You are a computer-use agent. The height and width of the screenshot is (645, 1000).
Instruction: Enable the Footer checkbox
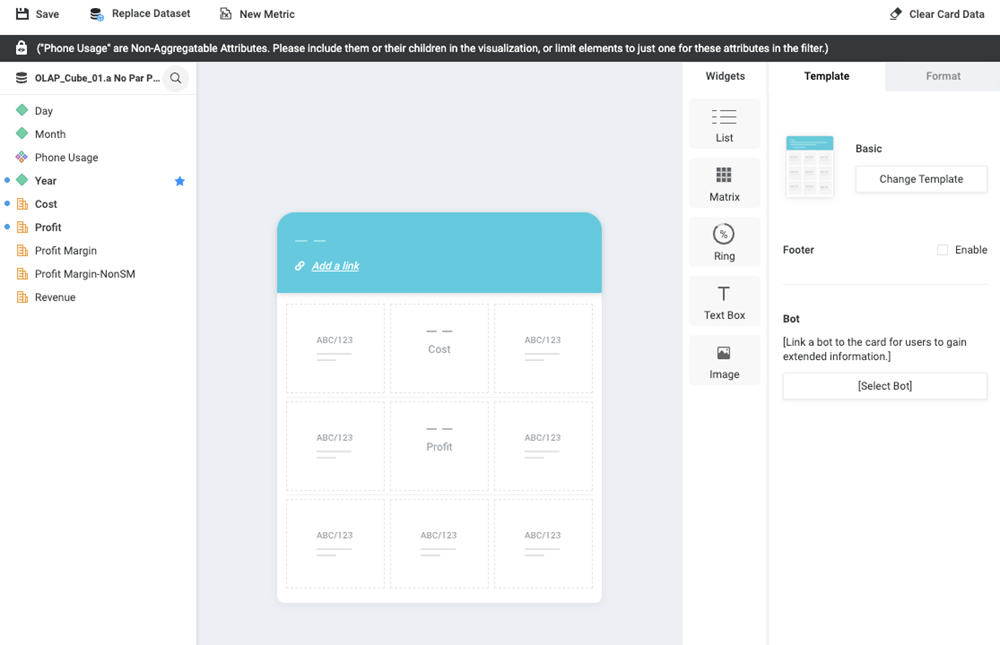click(x=942, y=250)
